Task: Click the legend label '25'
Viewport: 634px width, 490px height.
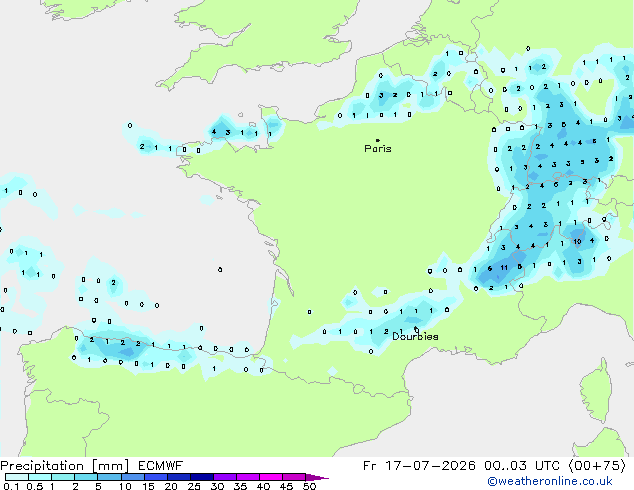Action: (194, 486)
